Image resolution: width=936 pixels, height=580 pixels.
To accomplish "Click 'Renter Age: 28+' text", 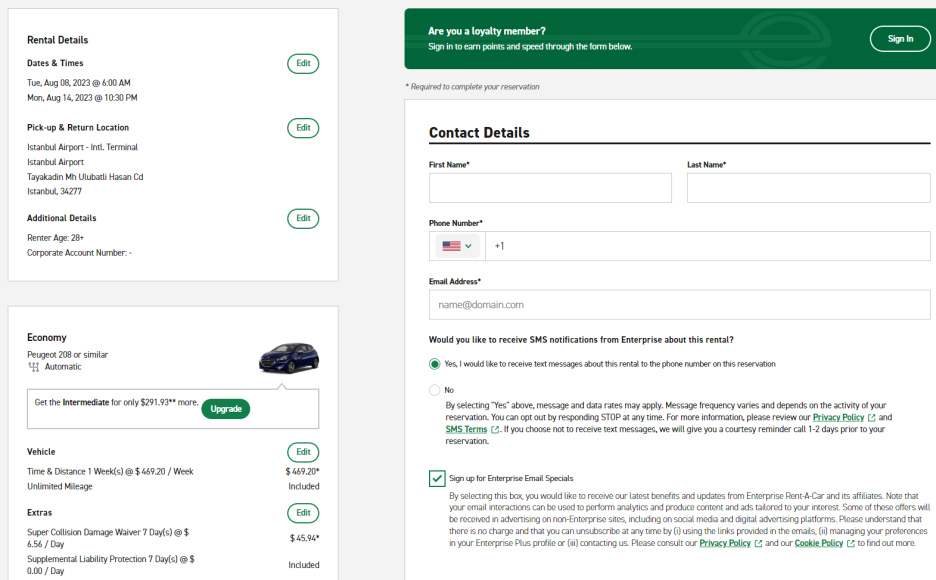I will 56,238.
